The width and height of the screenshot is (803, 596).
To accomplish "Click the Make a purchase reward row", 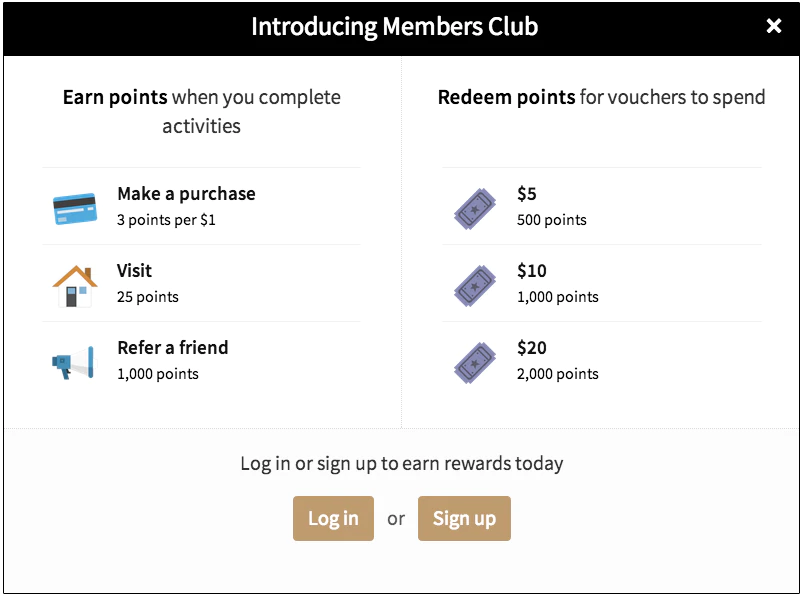I will (x=200, y=206).
